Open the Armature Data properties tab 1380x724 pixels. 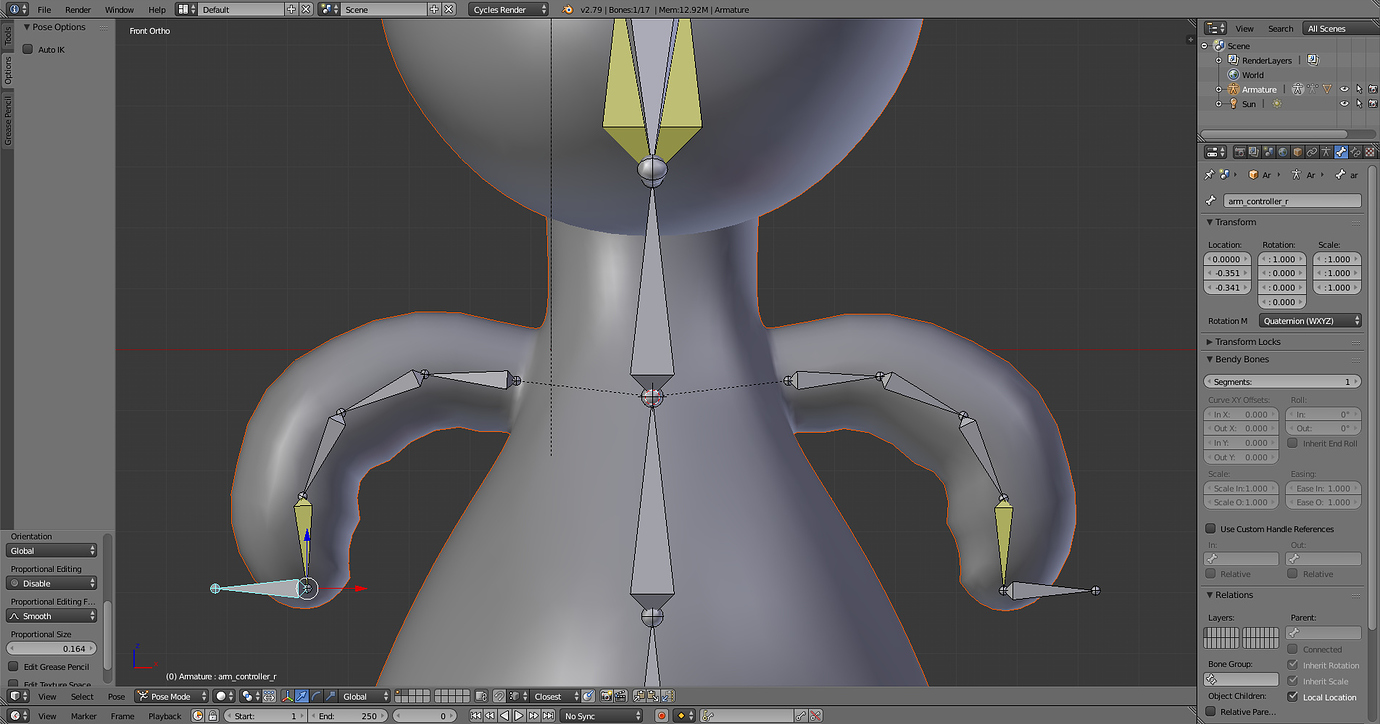point(1326,152)
